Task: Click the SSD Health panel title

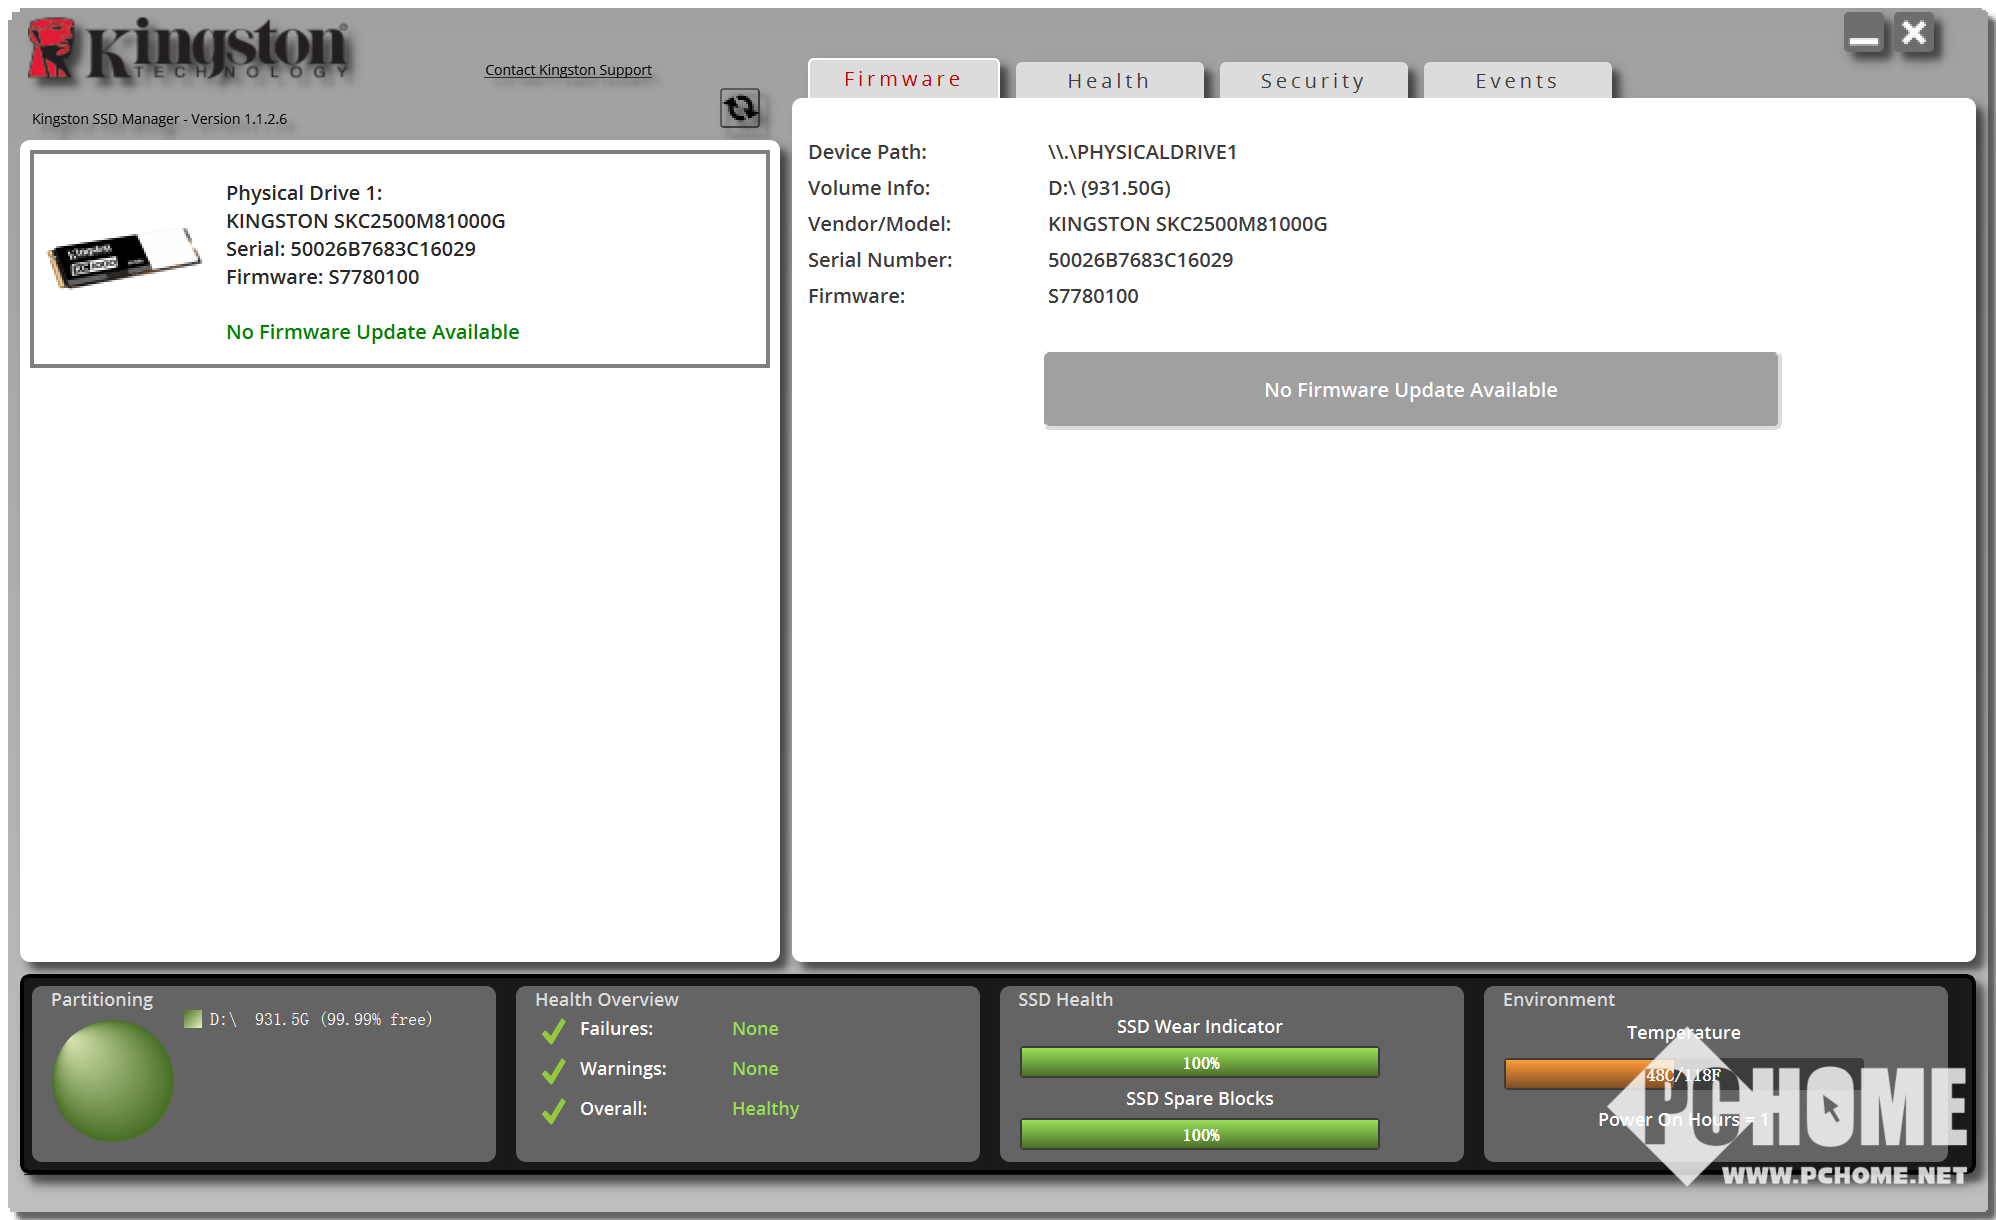Action: point(1065,1000)
